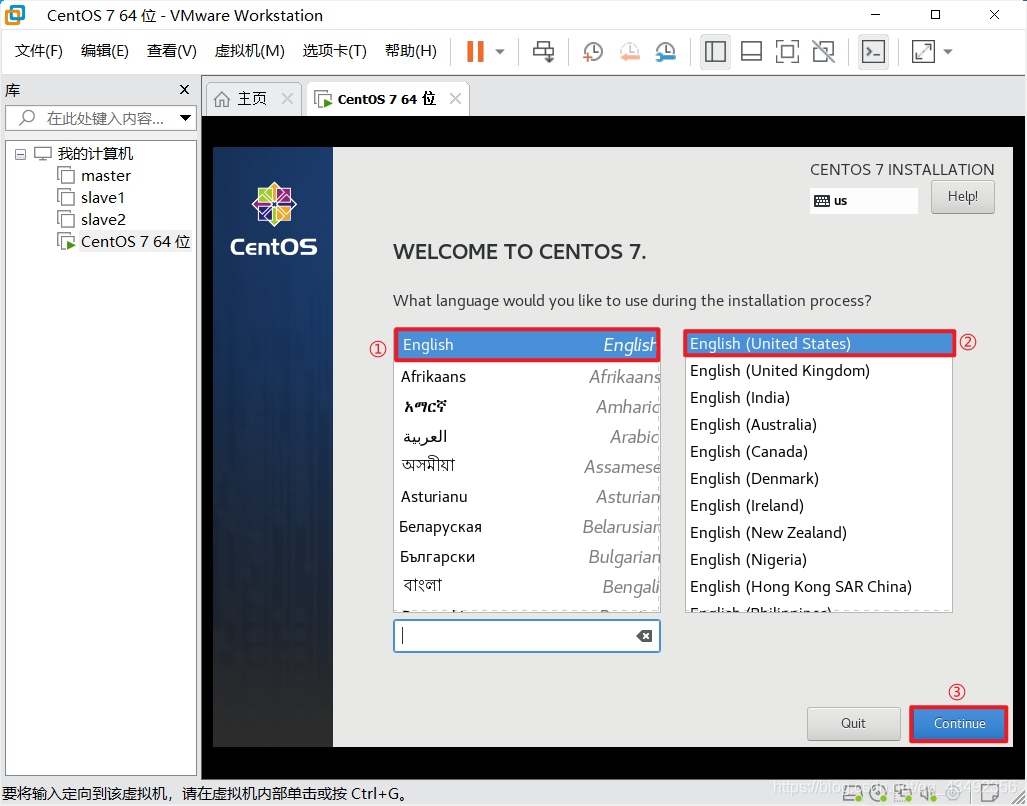Open the power options dropdown beside the pause icon

click(x=500, y=52)
